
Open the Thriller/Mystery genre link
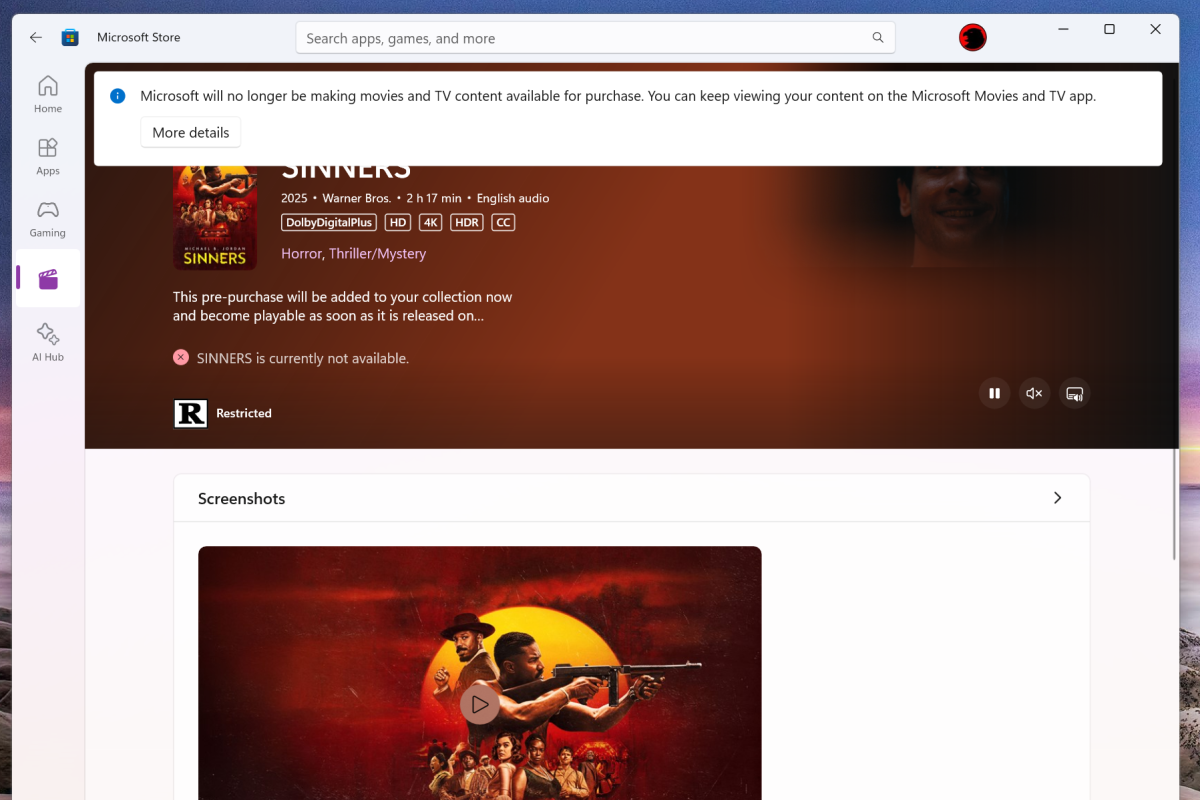(377, 254)
